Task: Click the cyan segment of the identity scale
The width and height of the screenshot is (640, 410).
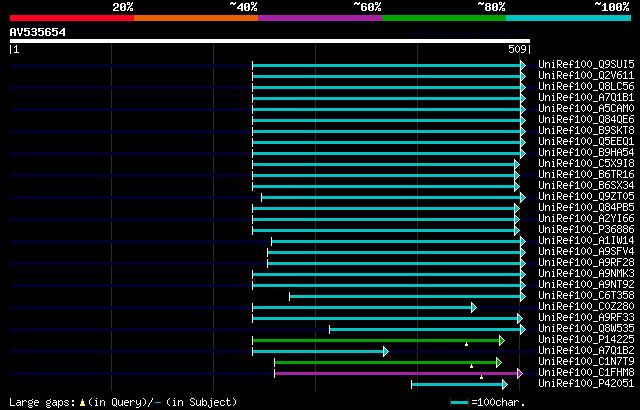Action: pyautogui.click(x=569, y=18)
